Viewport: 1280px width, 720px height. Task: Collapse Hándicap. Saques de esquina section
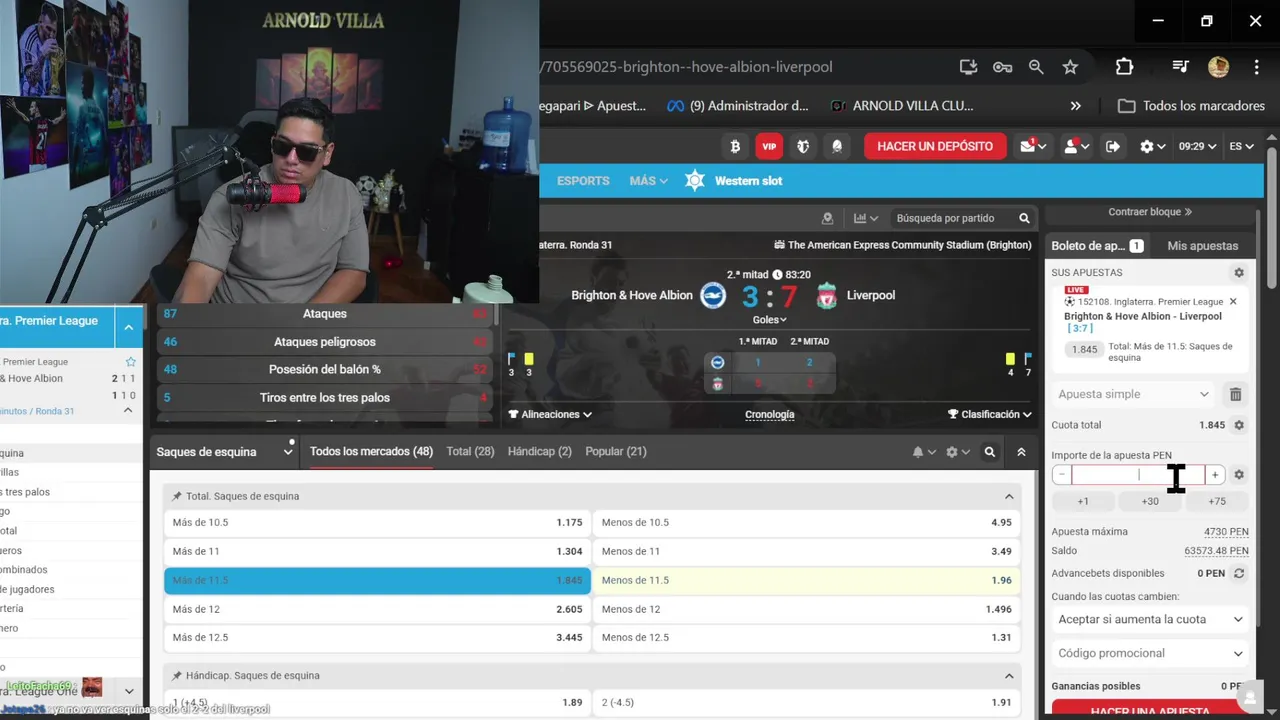click(x=1009, y=675)
